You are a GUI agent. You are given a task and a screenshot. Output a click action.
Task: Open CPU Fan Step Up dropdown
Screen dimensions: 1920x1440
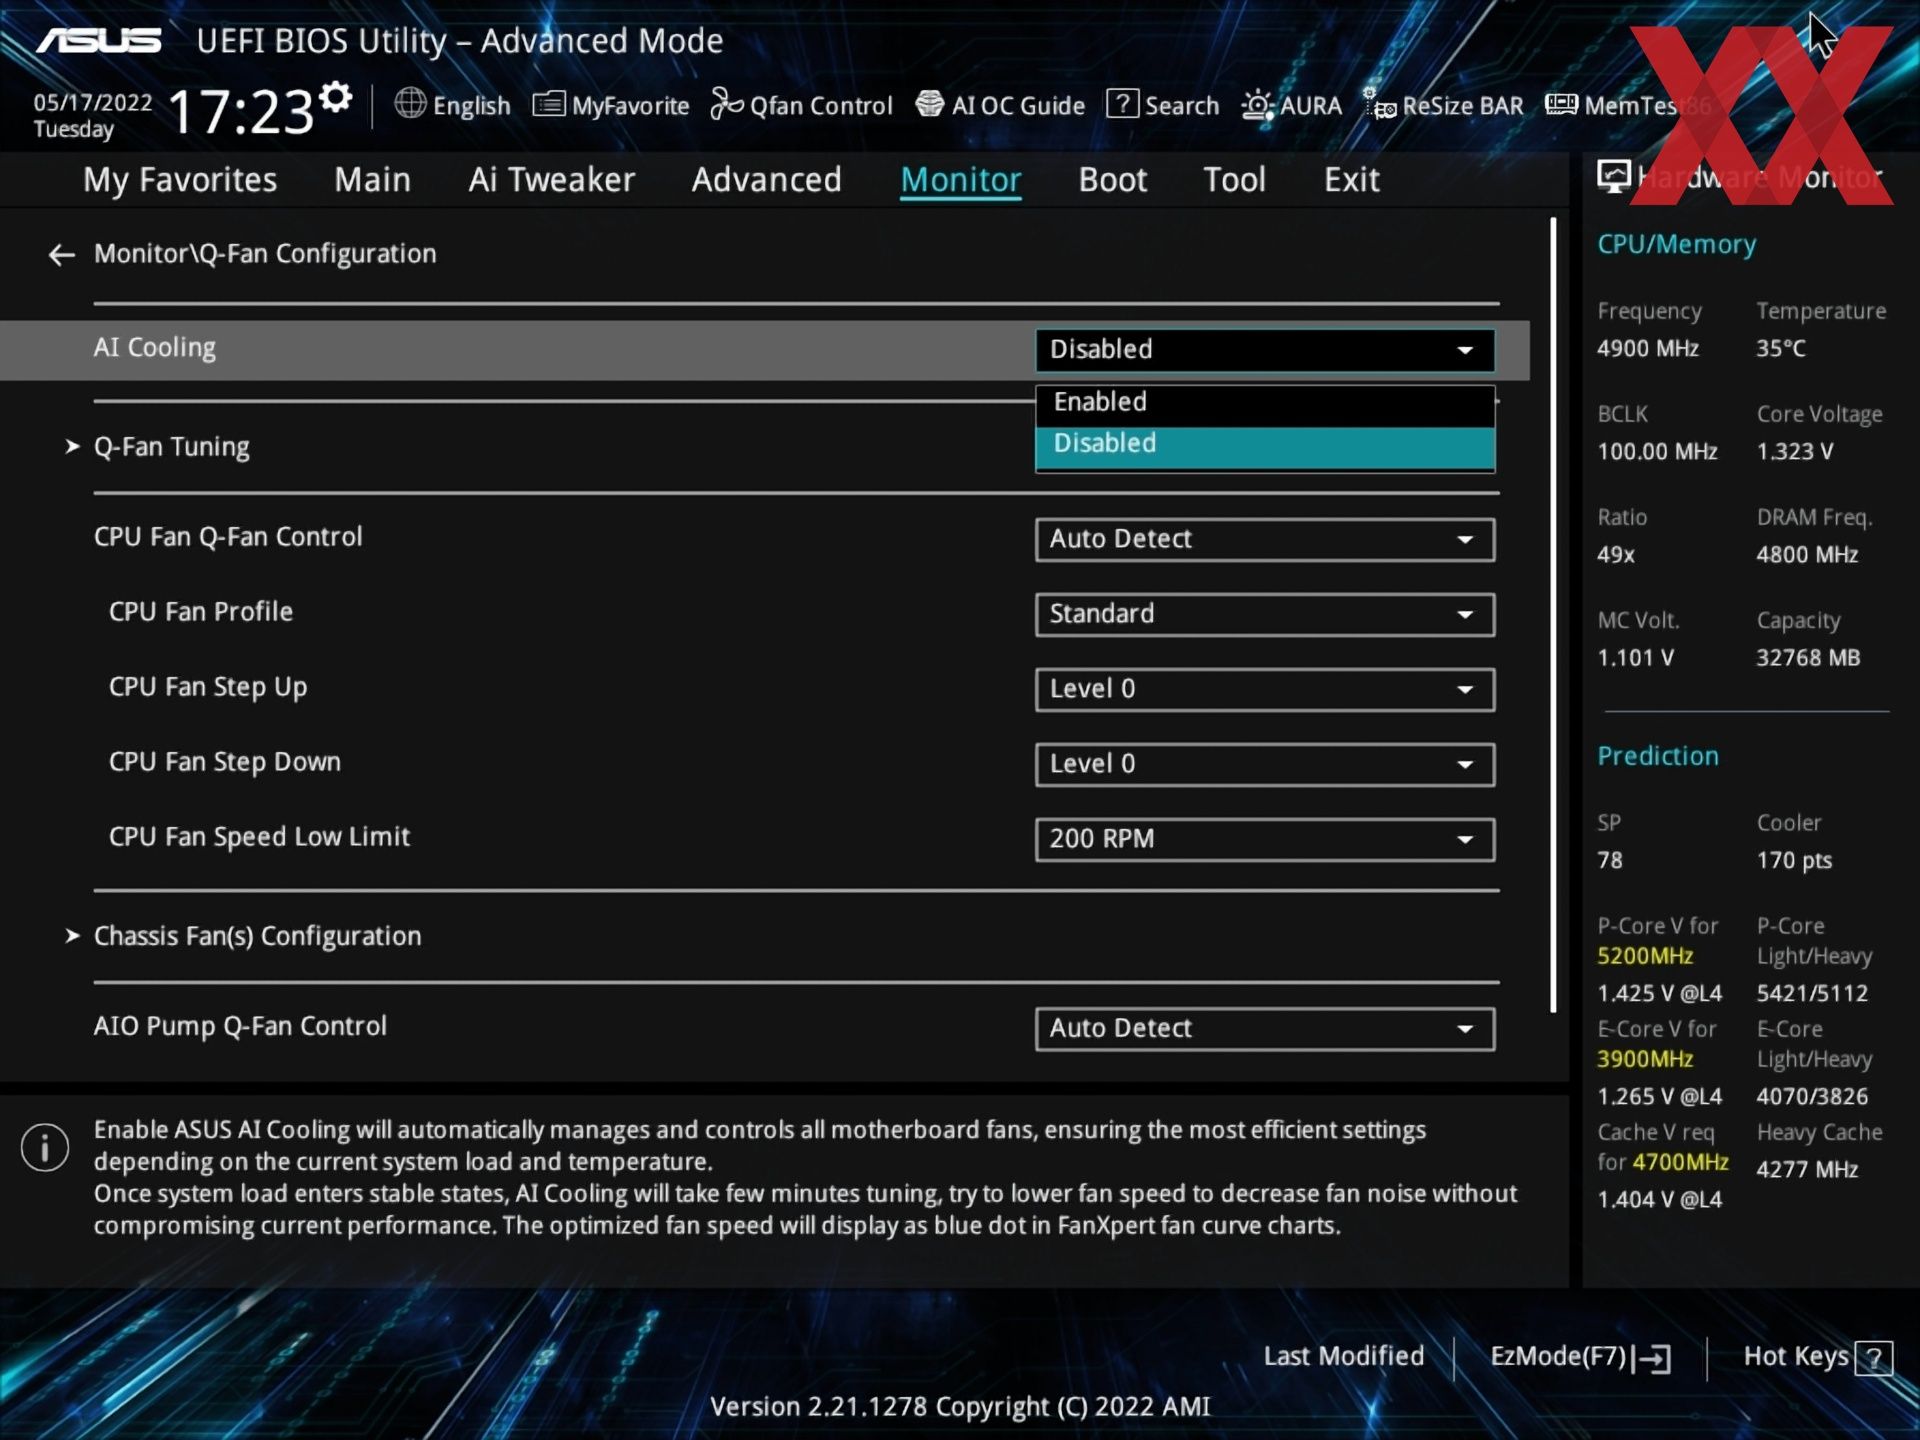(1265, 690)
